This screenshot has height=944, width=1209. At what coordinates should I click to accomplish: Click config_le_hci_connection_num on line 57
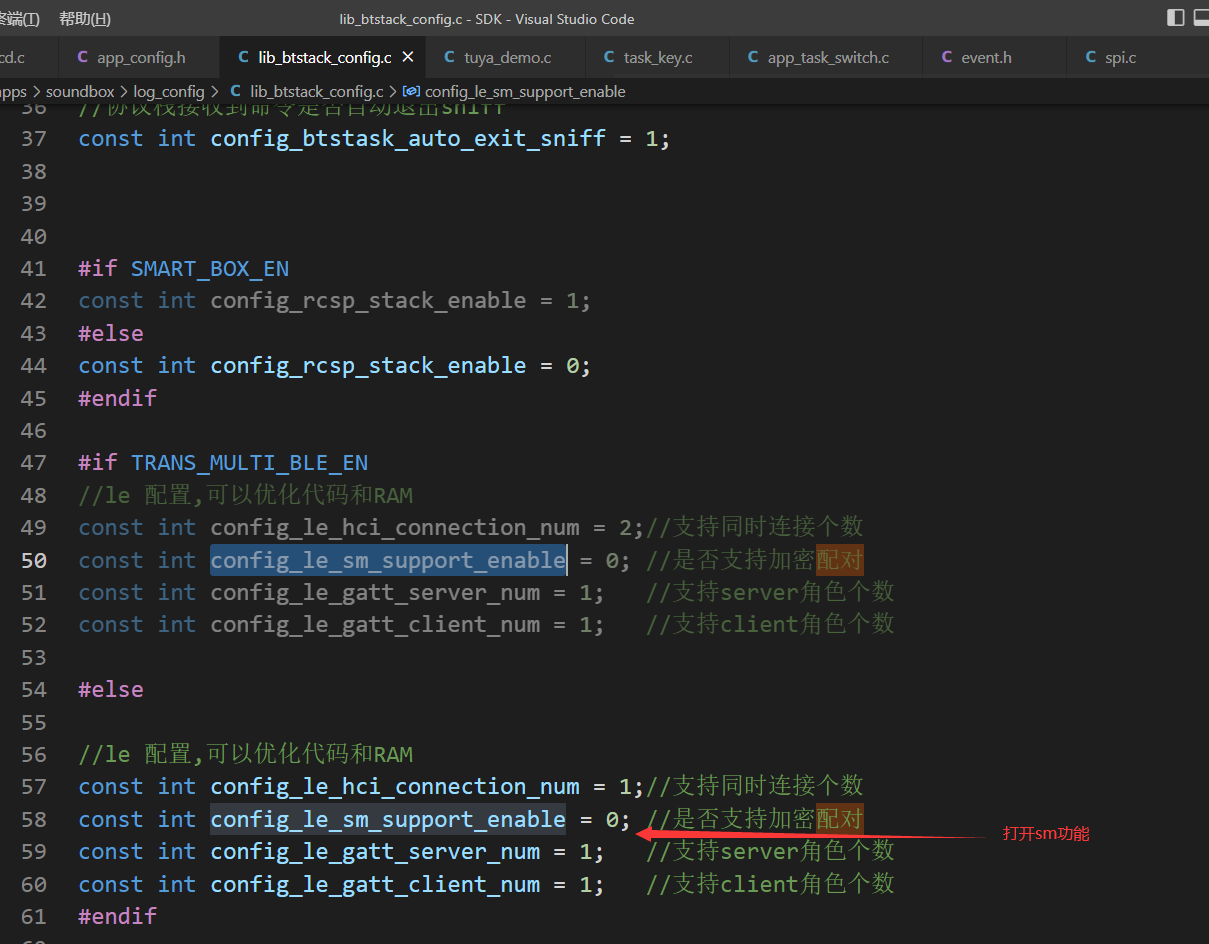395,786
